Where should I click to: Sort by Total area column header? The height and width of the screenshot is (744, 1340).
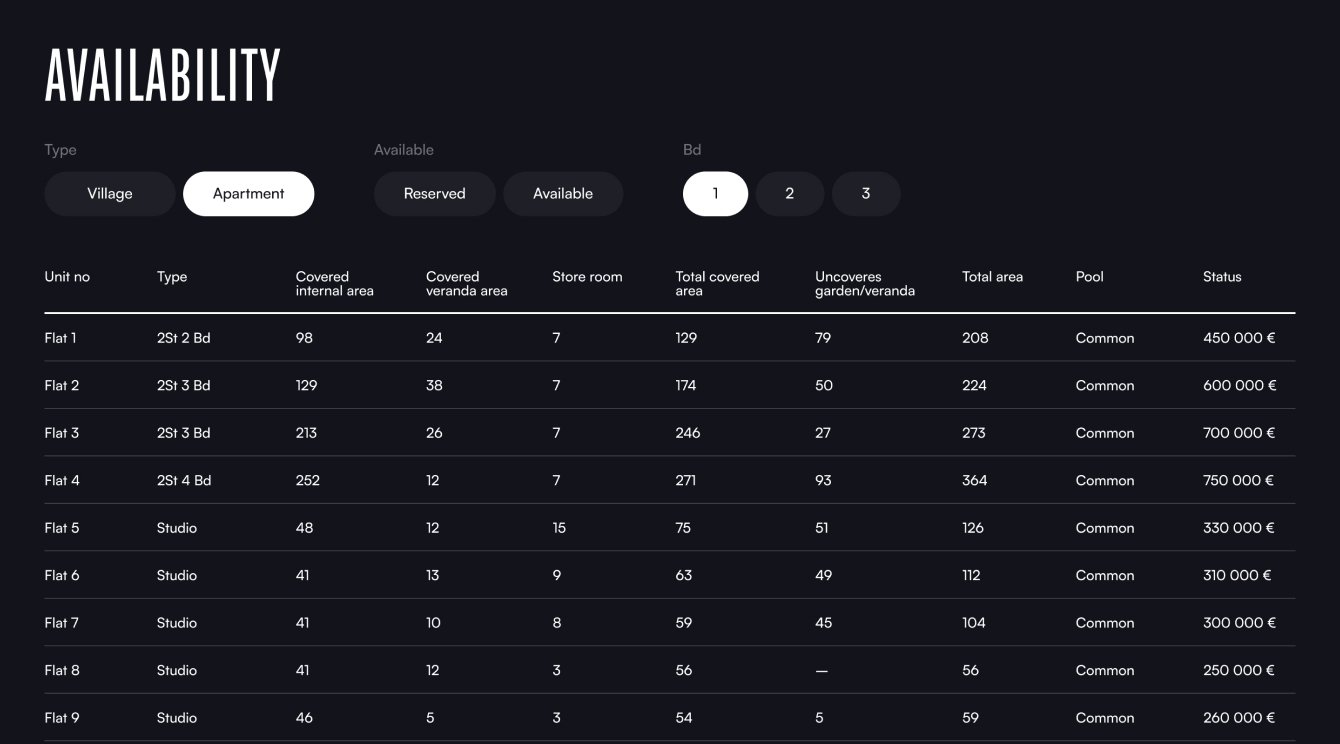pos(992,277)
